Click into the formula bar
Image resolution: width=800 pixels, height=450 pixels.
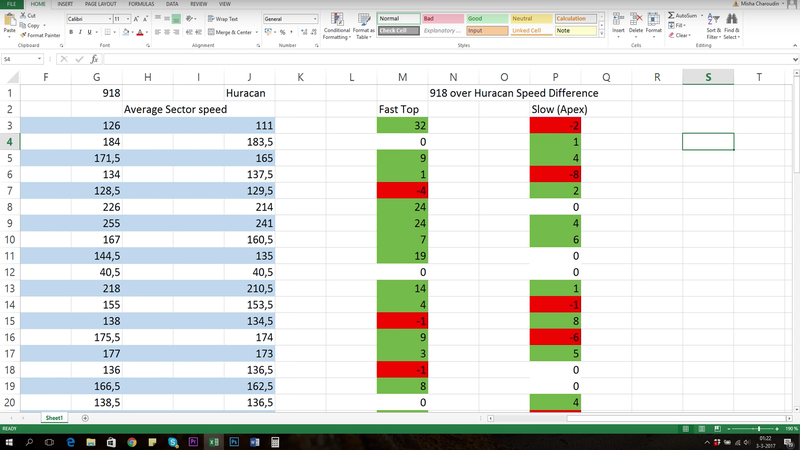[x=448, y=59]
